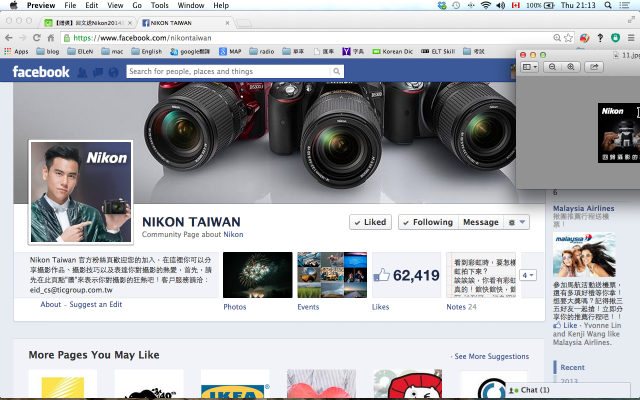Expand the 4 more apps dropdown
640x400 pixels.
tap(528, 275)
